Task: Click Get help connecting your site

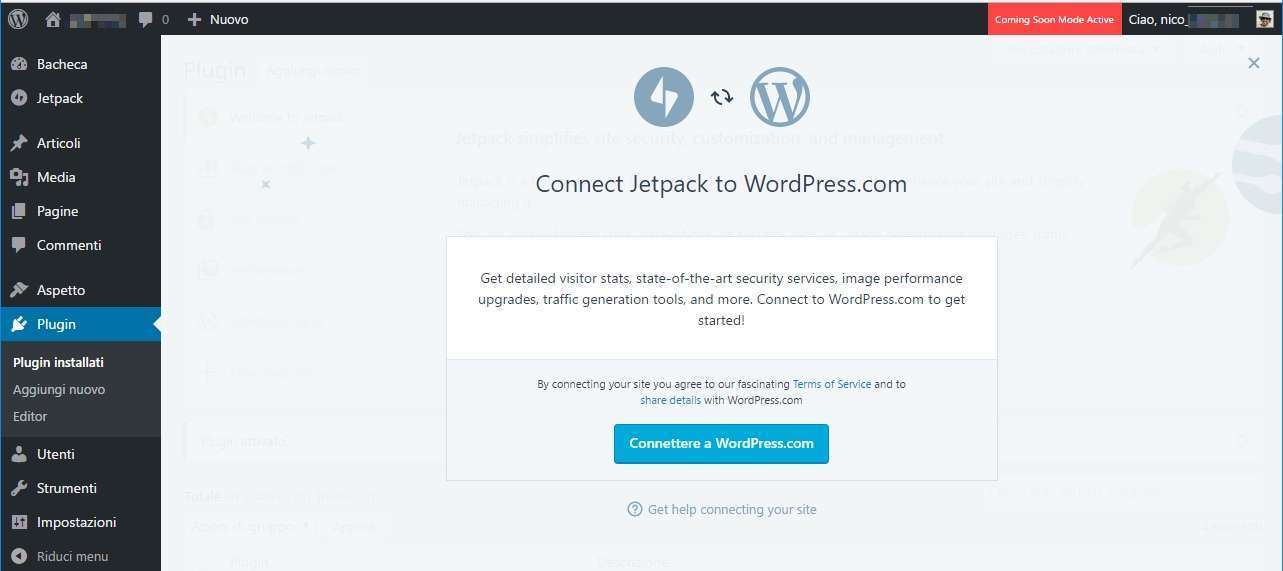Action: 732,509
